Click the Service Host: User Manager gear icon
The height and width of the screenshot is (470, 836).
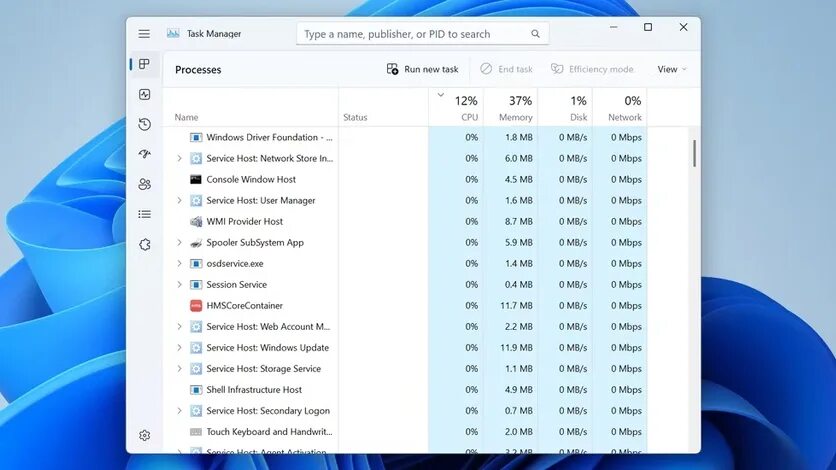[x=196, y=200]
